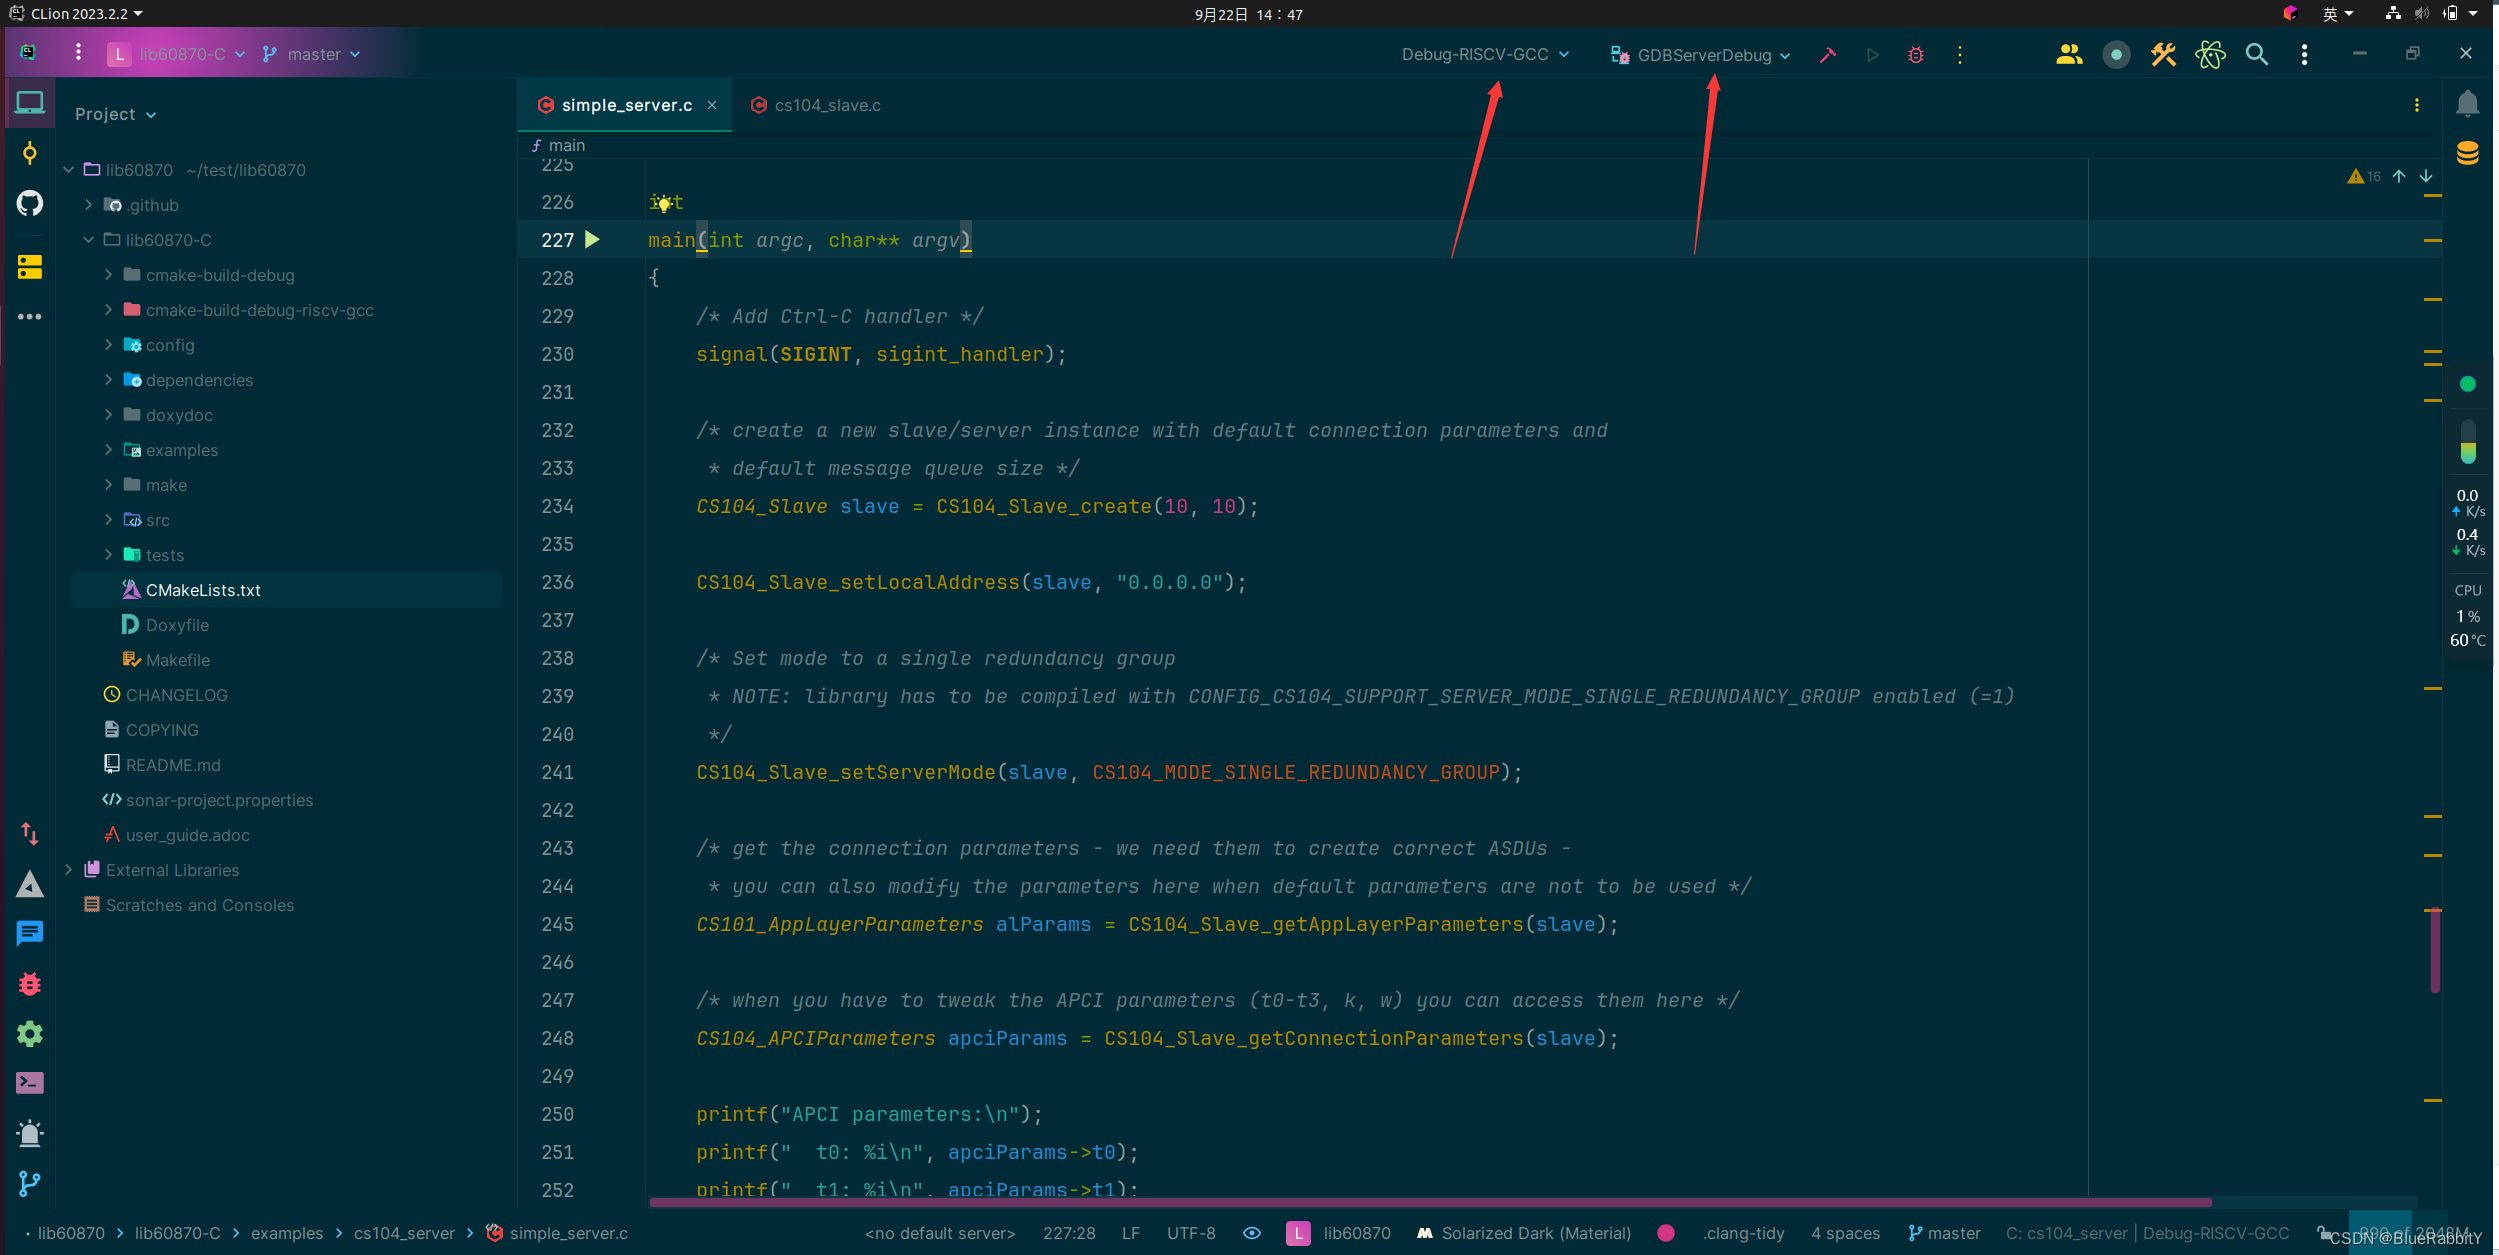This screenshot has width=2499, height=1255.
Task: Open CLion 2023.2.2 app menu
Action: (77, 14)
